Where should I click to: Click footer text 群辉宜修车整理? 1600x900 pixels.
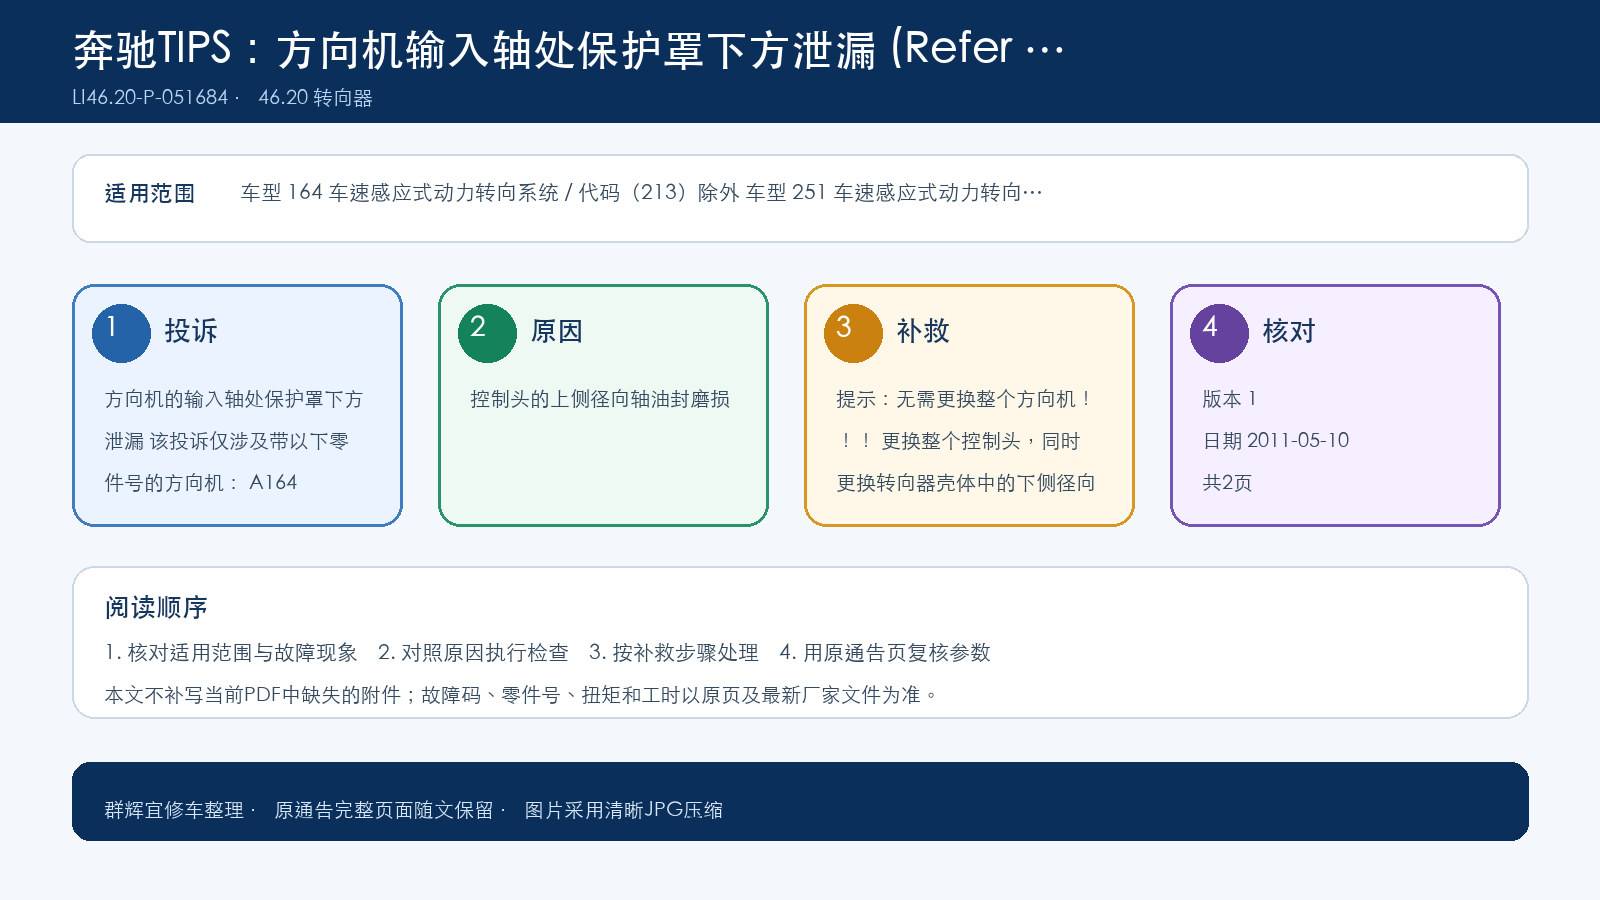coord(174,810)
